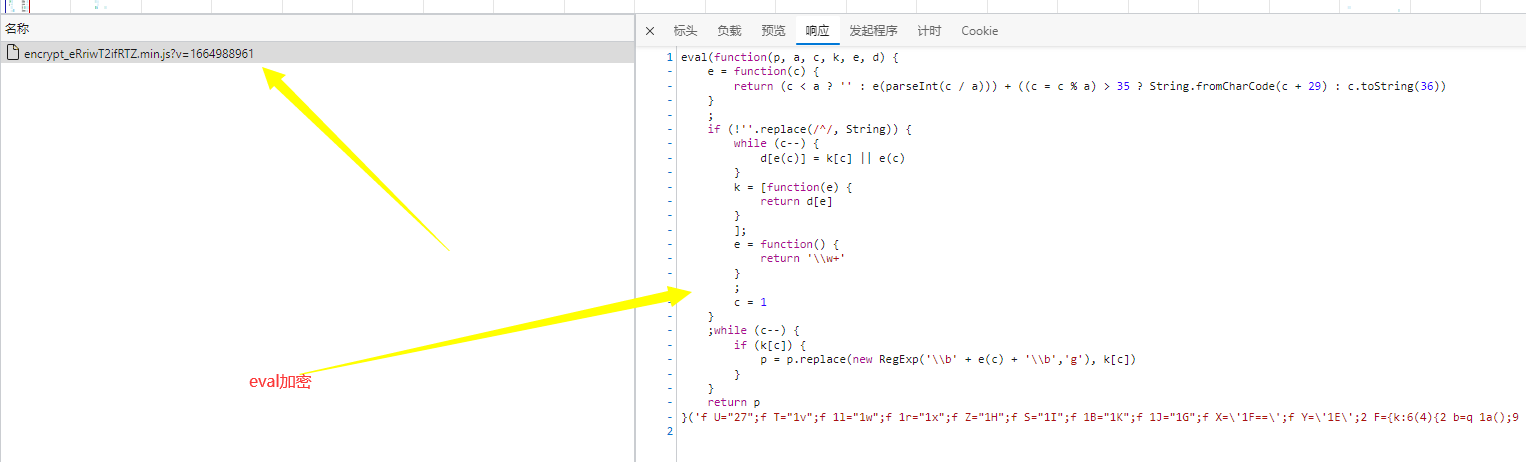Image resolution: width=1526 pixels, height=462 pixels.
Task: Open the 负载 tab
Action: (729, 31)
